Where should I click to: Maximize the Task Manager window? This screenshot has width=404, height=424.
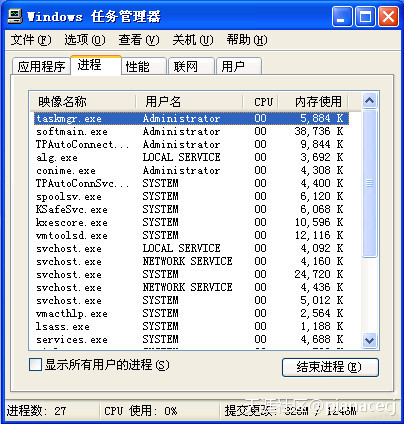pyautogui.click(x=365, y=17)
